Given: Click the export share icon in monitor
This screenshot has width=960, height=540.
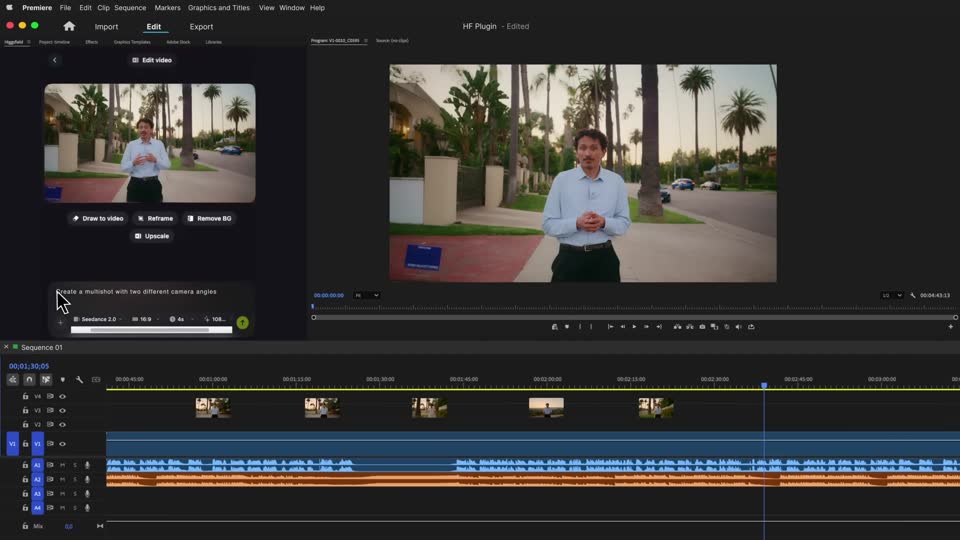Looking at the screenshot, I should [751, 327].
